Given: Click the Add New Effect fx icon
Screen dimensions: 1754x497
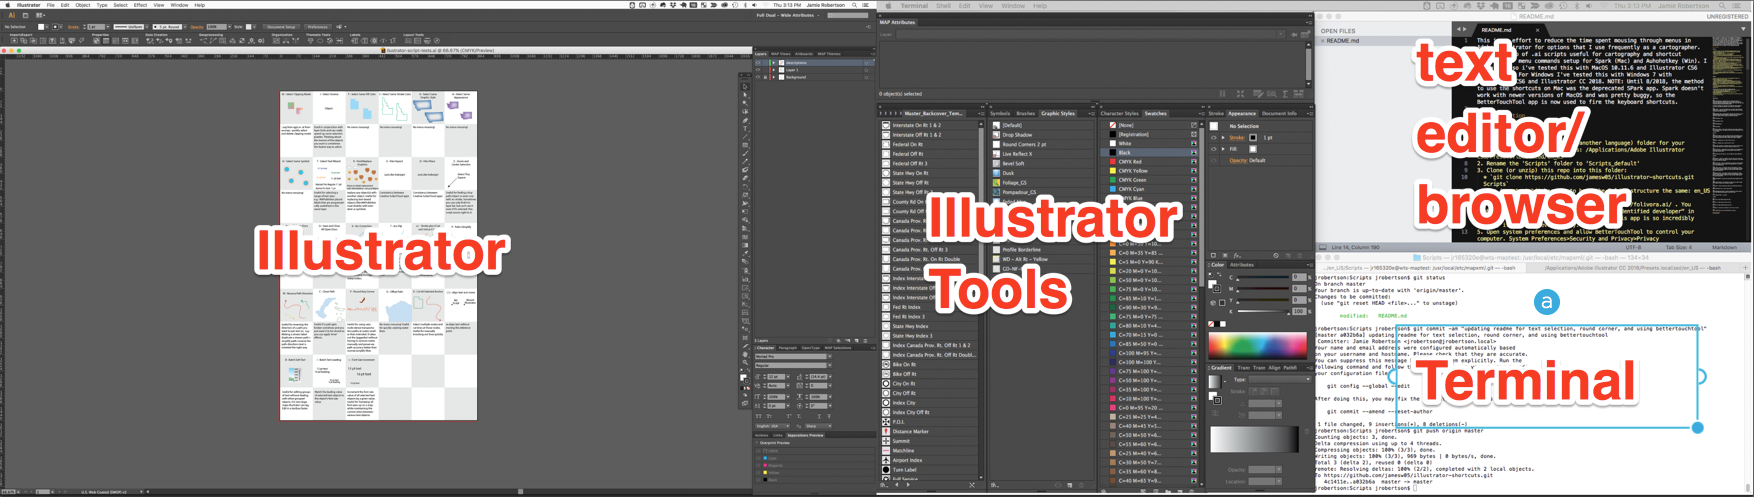Looking at the screenshot, I should point(1237,255).
